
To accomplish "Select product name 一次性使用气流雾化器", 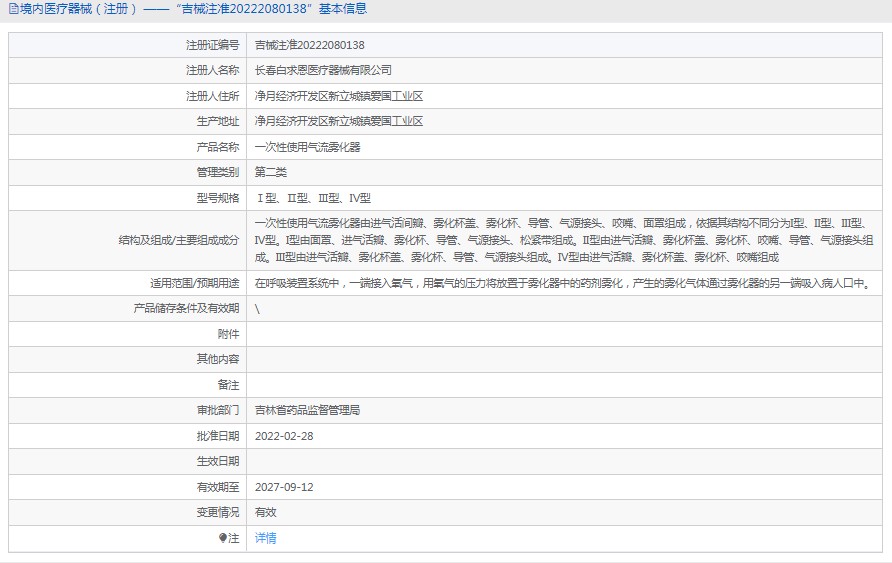I will (x=307, y=147).
